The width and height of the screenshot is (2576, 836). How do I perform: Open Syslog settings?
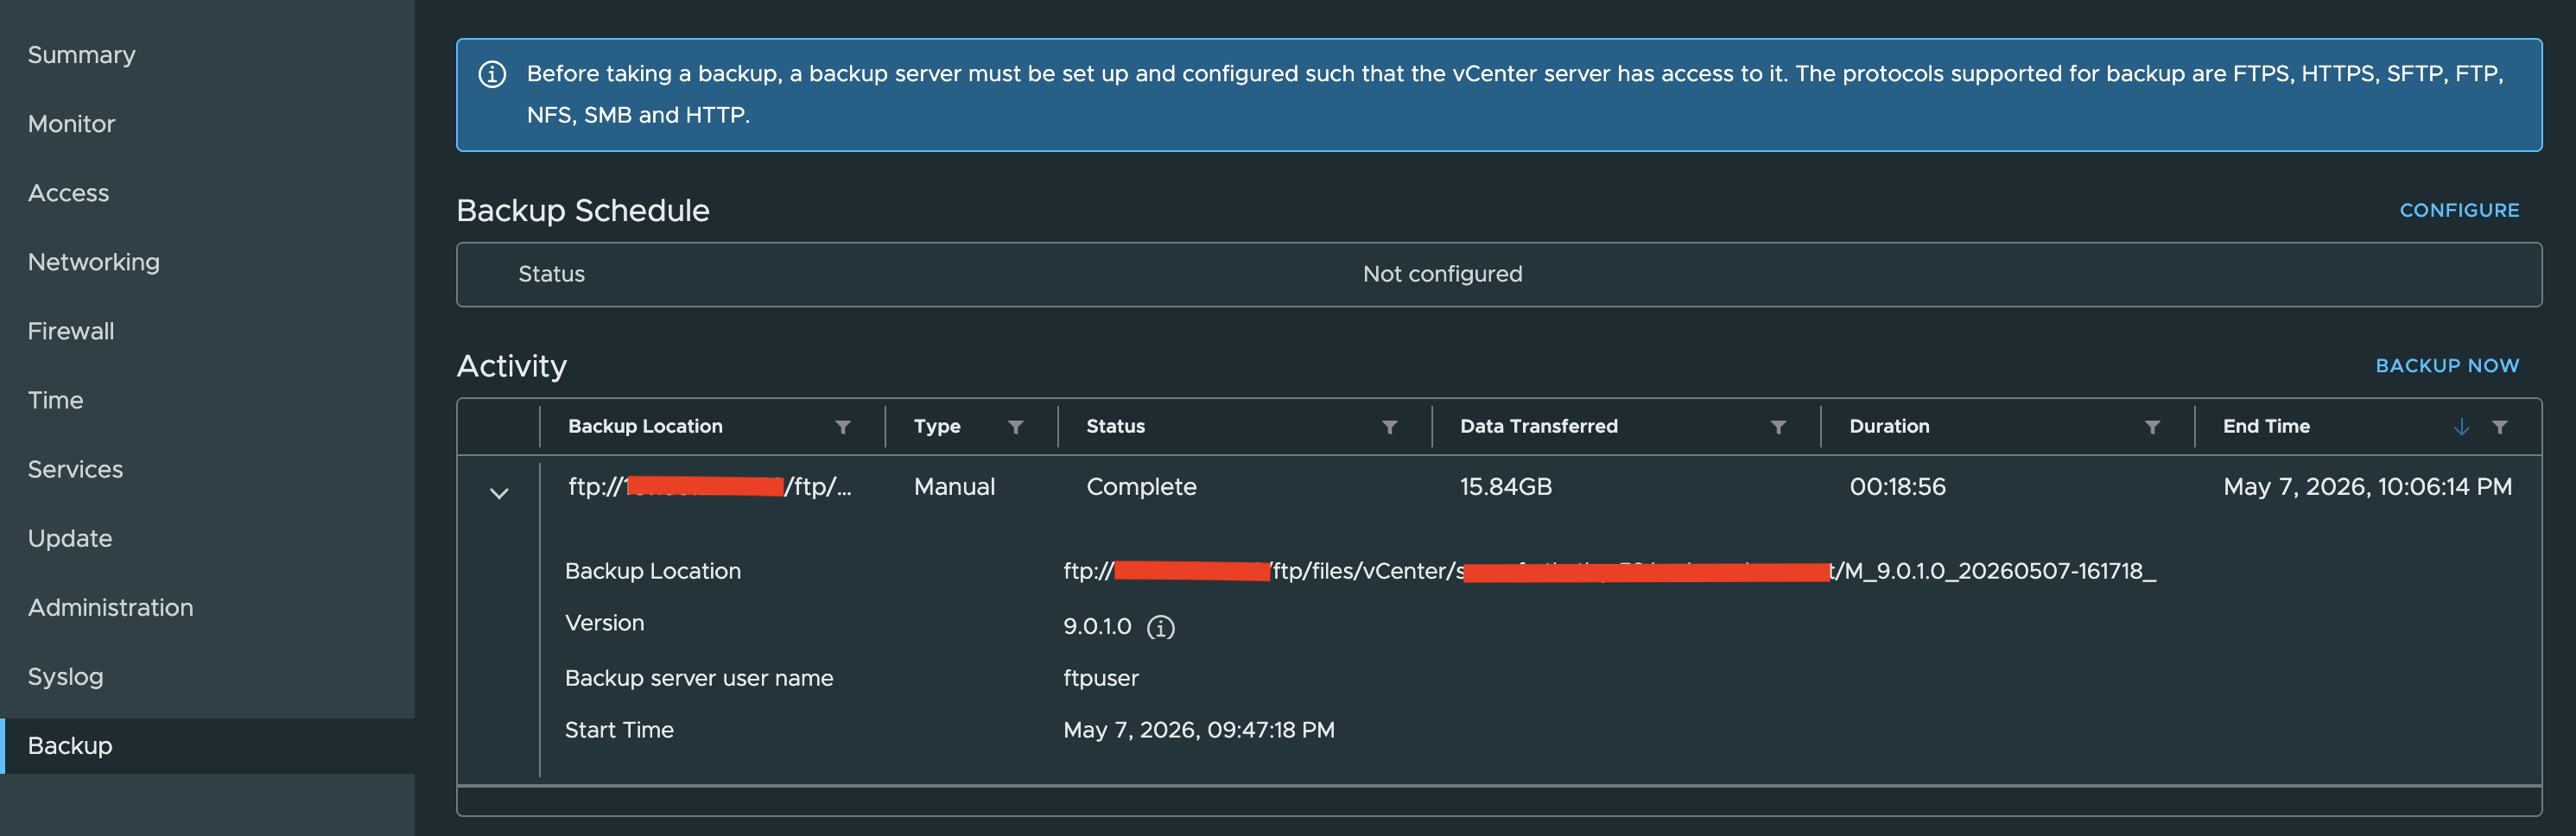click(65, 677)
